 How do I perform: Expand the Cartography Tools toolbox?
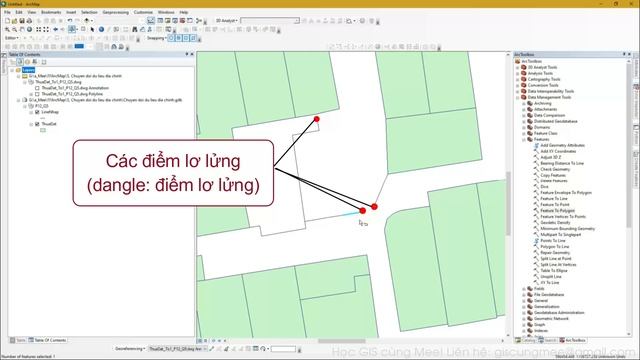point(518,80)
